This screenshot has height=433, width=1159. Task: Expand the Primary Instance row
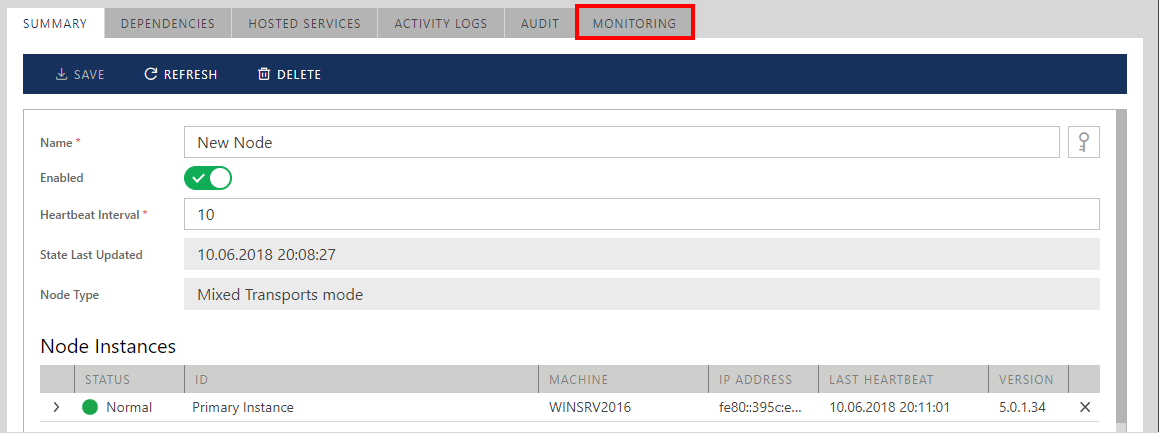pos(57,407)
